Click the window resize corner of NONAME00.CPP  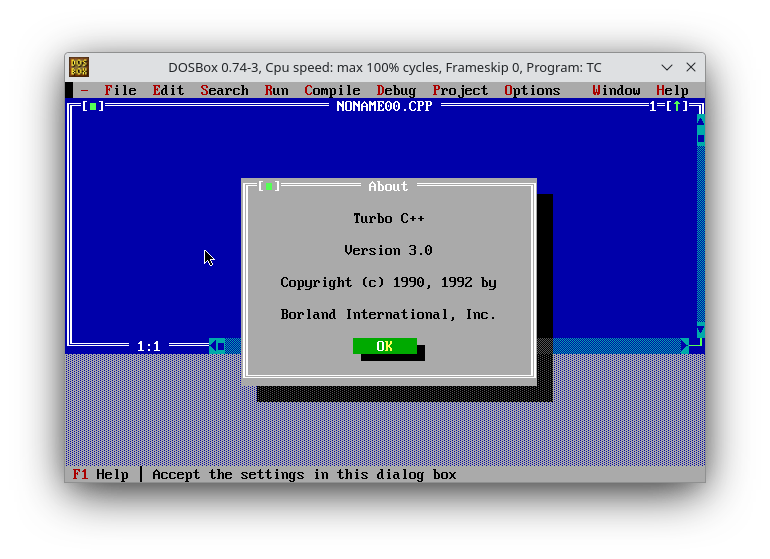click(697, 346)
